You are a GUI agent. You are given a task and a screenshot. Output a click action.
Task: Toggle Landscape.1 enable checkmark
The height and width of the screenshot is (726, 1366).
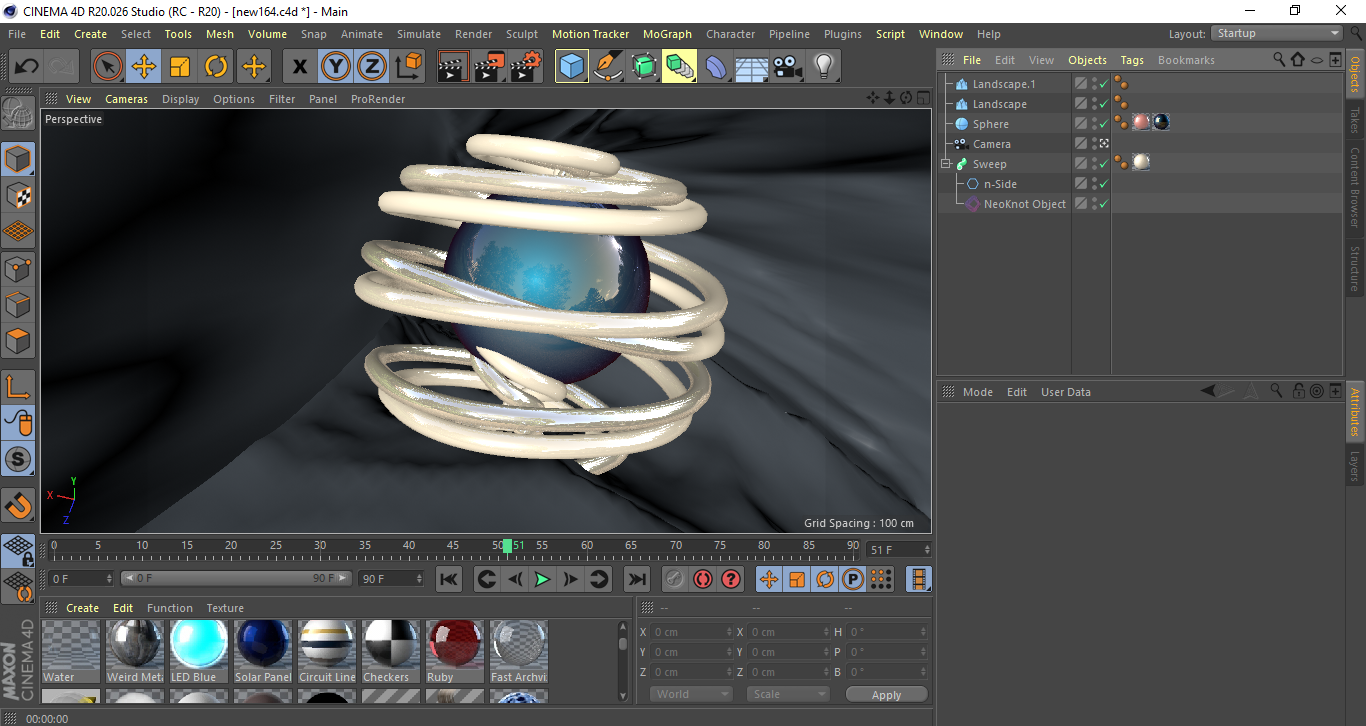[1104, 84]
